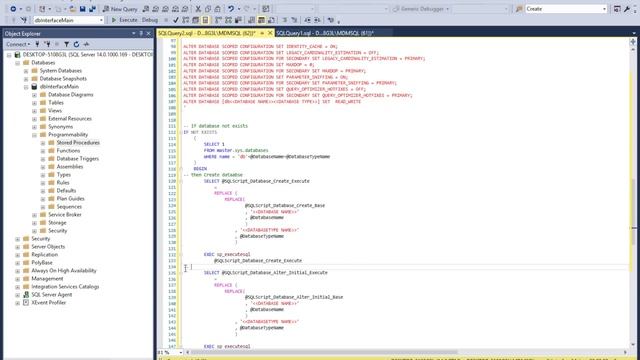Image resolution: width=640 pixels, height=360 pixels.
Task: Open the document tab list dropdown
Action: tap(634, 33)
